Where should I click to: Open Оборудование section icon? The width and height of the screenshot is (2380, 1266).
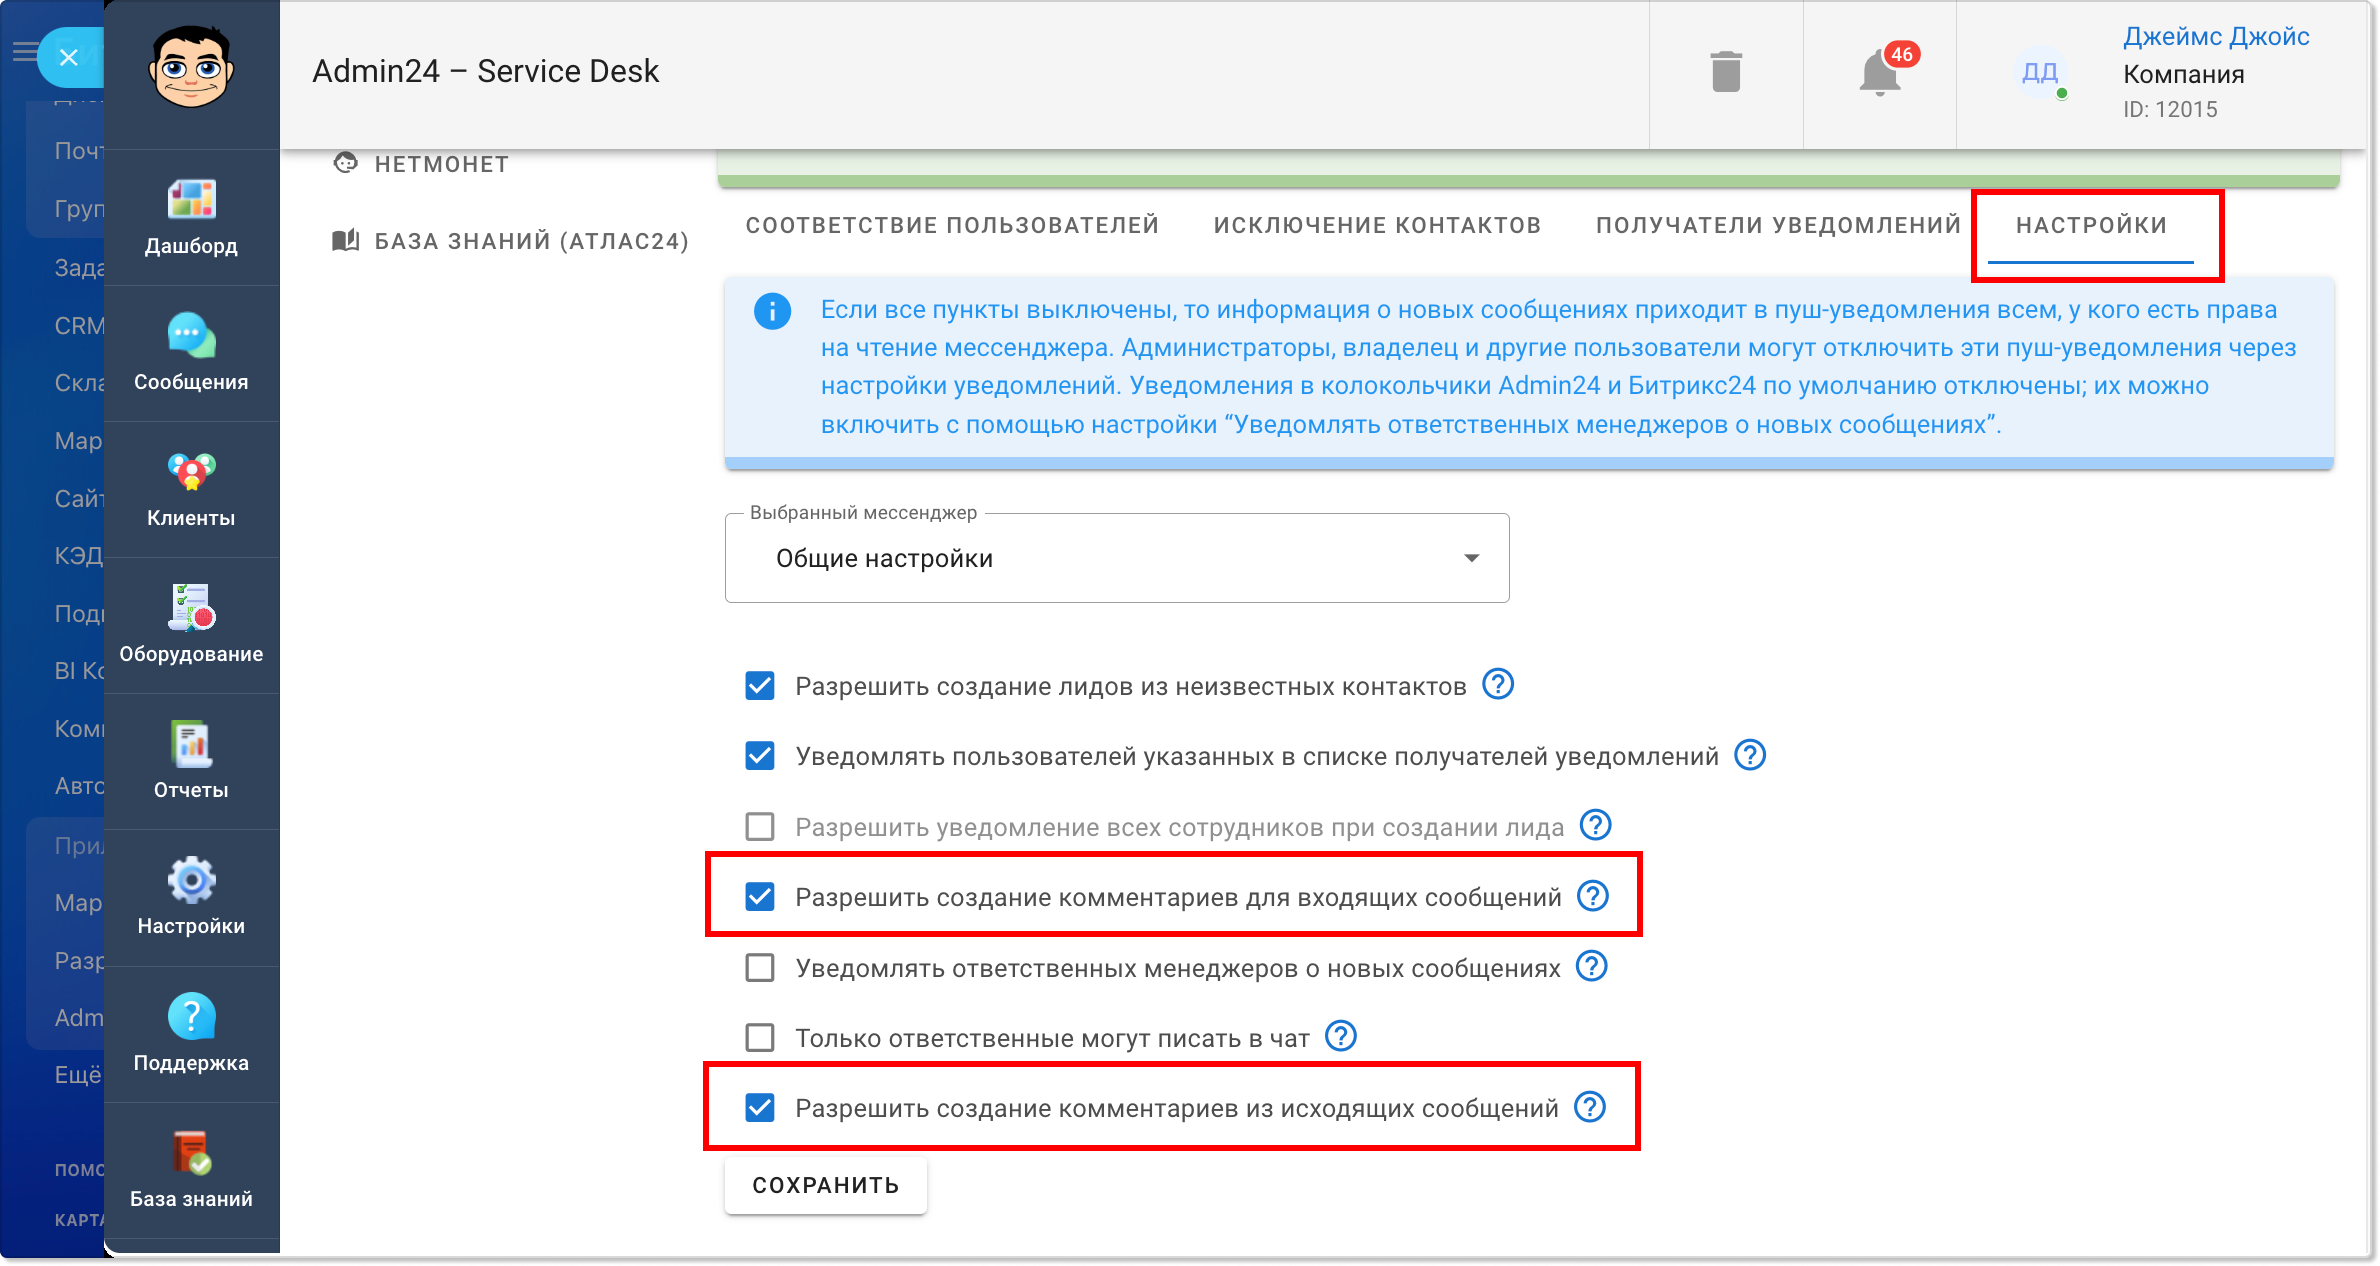point(191,608)
